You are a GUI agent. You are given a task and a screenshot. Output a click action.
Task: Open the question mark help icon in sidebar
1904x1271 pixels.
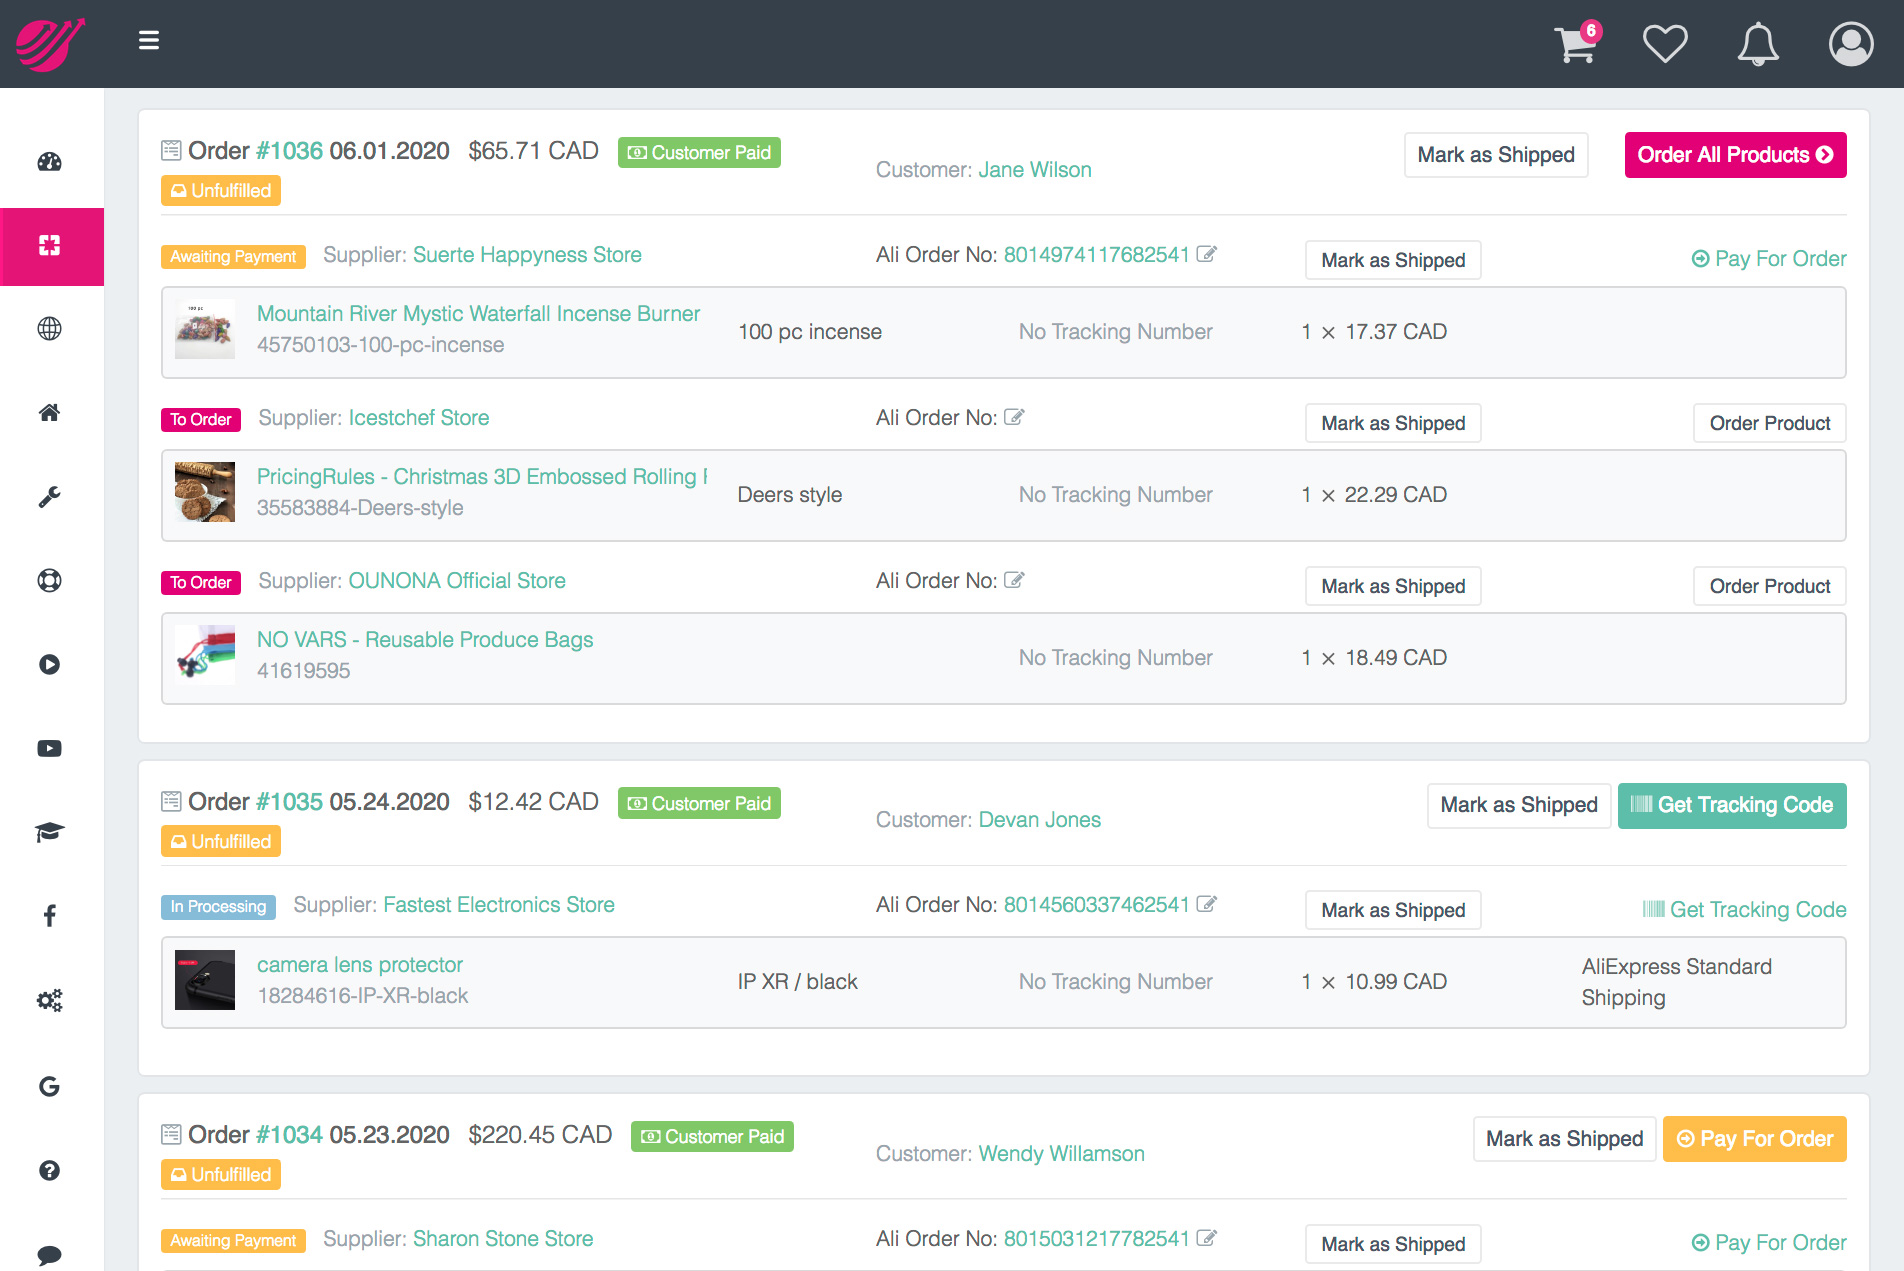[x=50, y=1170]
